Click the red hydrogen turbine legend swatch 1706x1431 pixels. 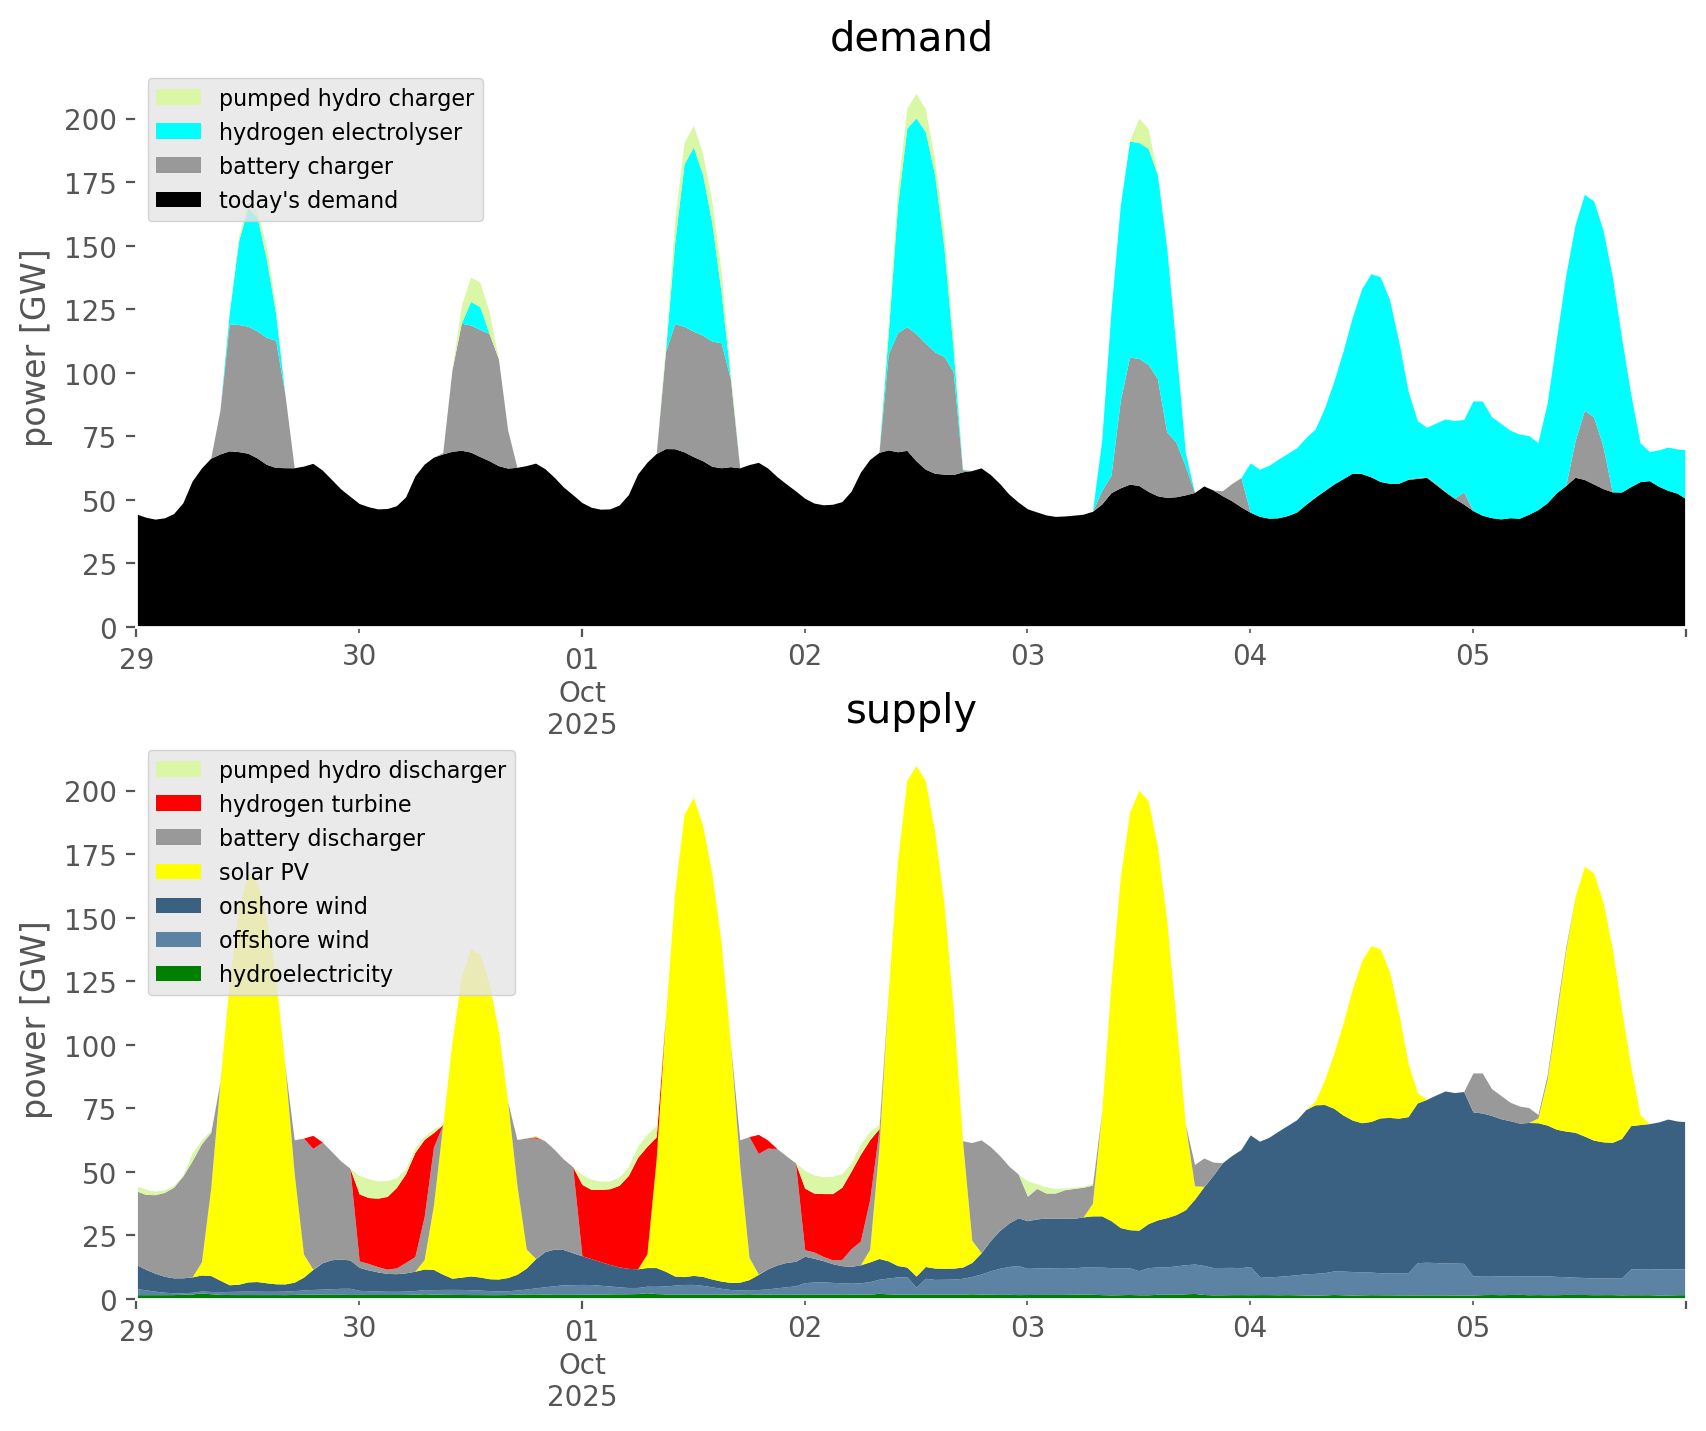coord(179,804)
